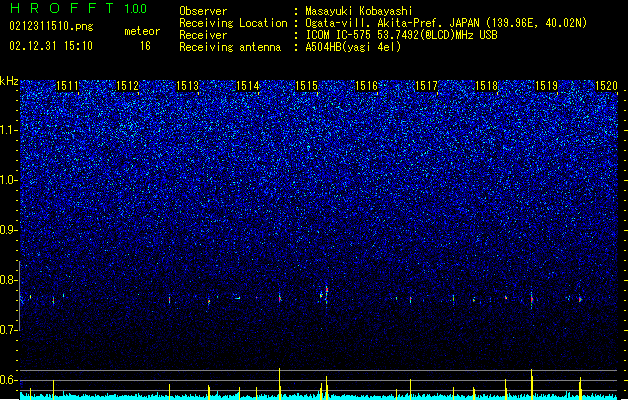Click the observer name Masayuki Kobayashi
The image size is (629, 400).
click(x=358, y=11)
